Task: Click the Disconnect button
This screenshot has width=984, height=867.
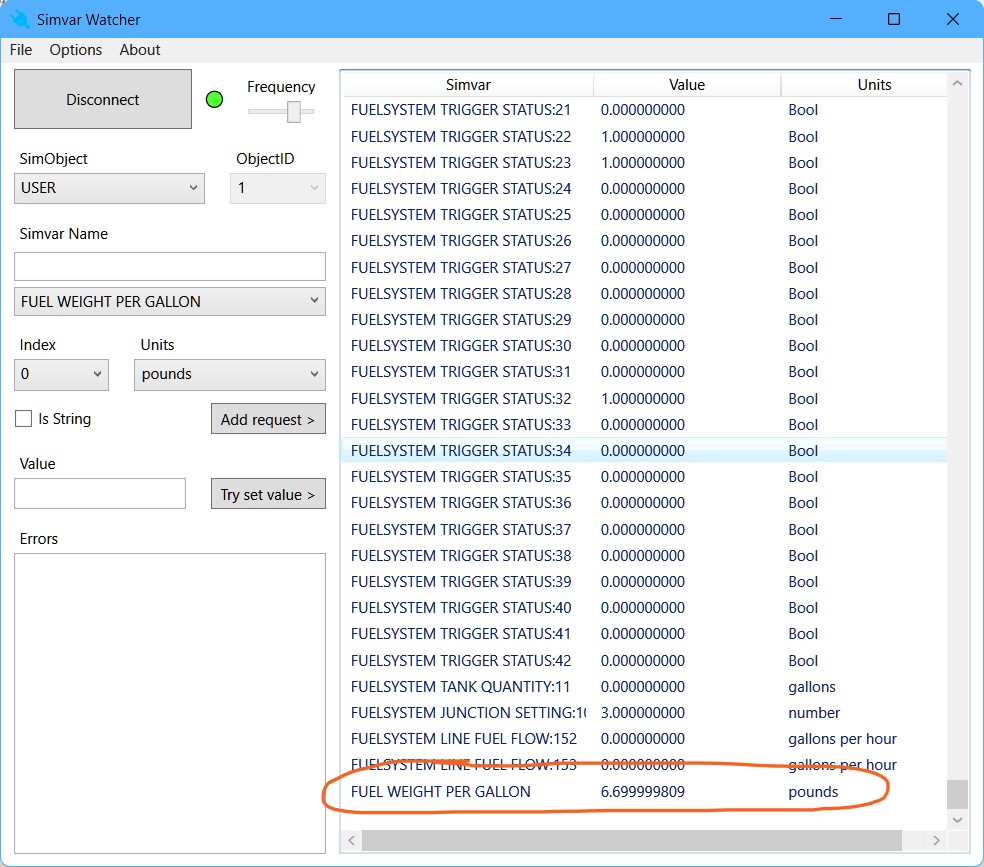Action: (x=103, y=99)
